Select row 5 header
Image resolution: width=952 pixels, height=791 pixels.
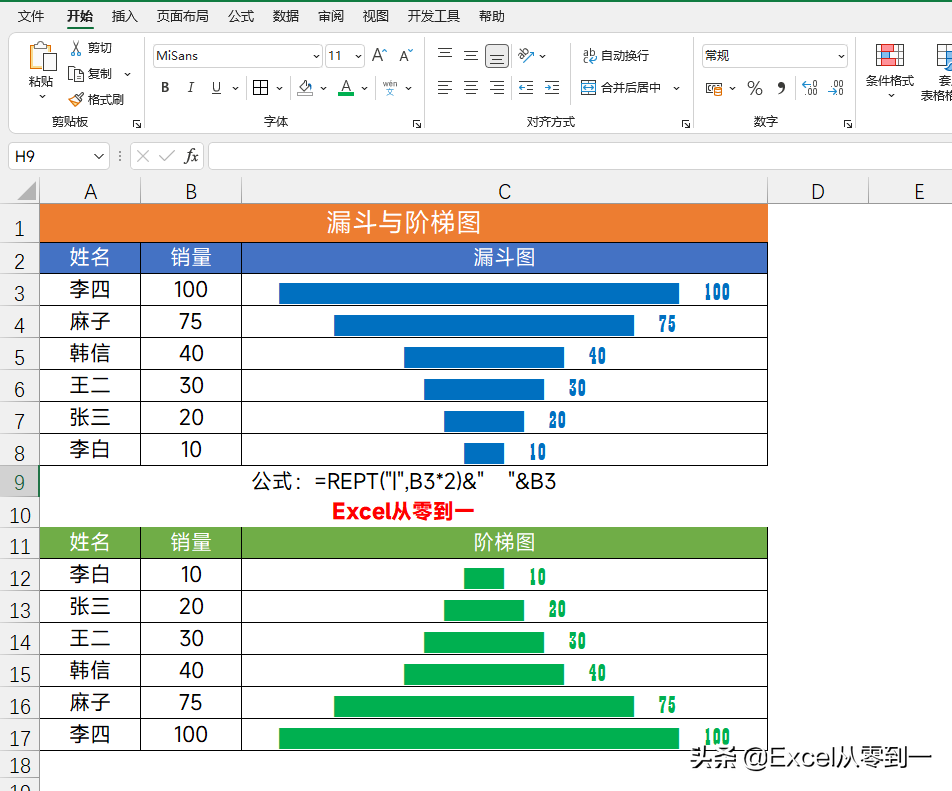coord(19,356)
